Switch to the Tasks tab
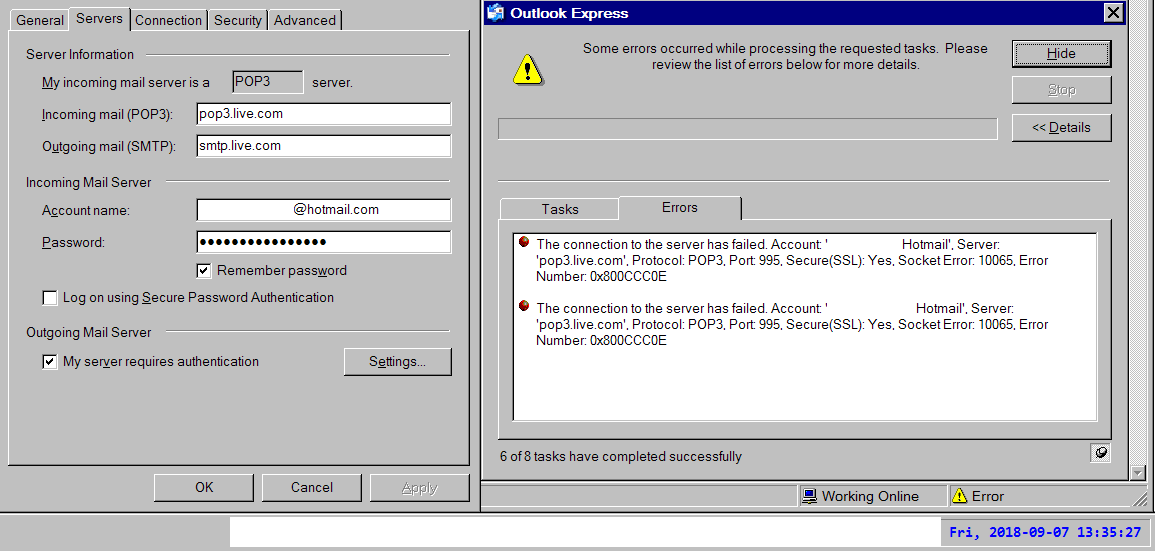The image size is (1155, 551). click(560, 209)
